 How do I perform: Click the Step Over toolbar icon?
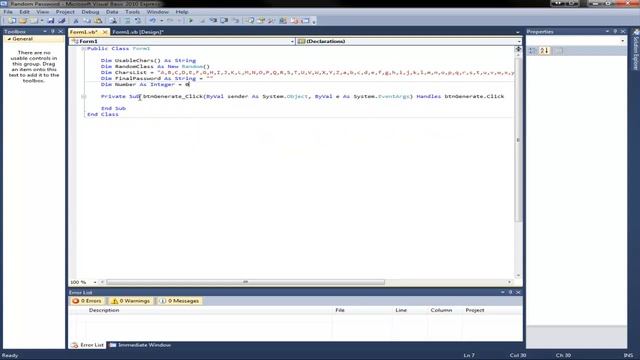(224, 20)
